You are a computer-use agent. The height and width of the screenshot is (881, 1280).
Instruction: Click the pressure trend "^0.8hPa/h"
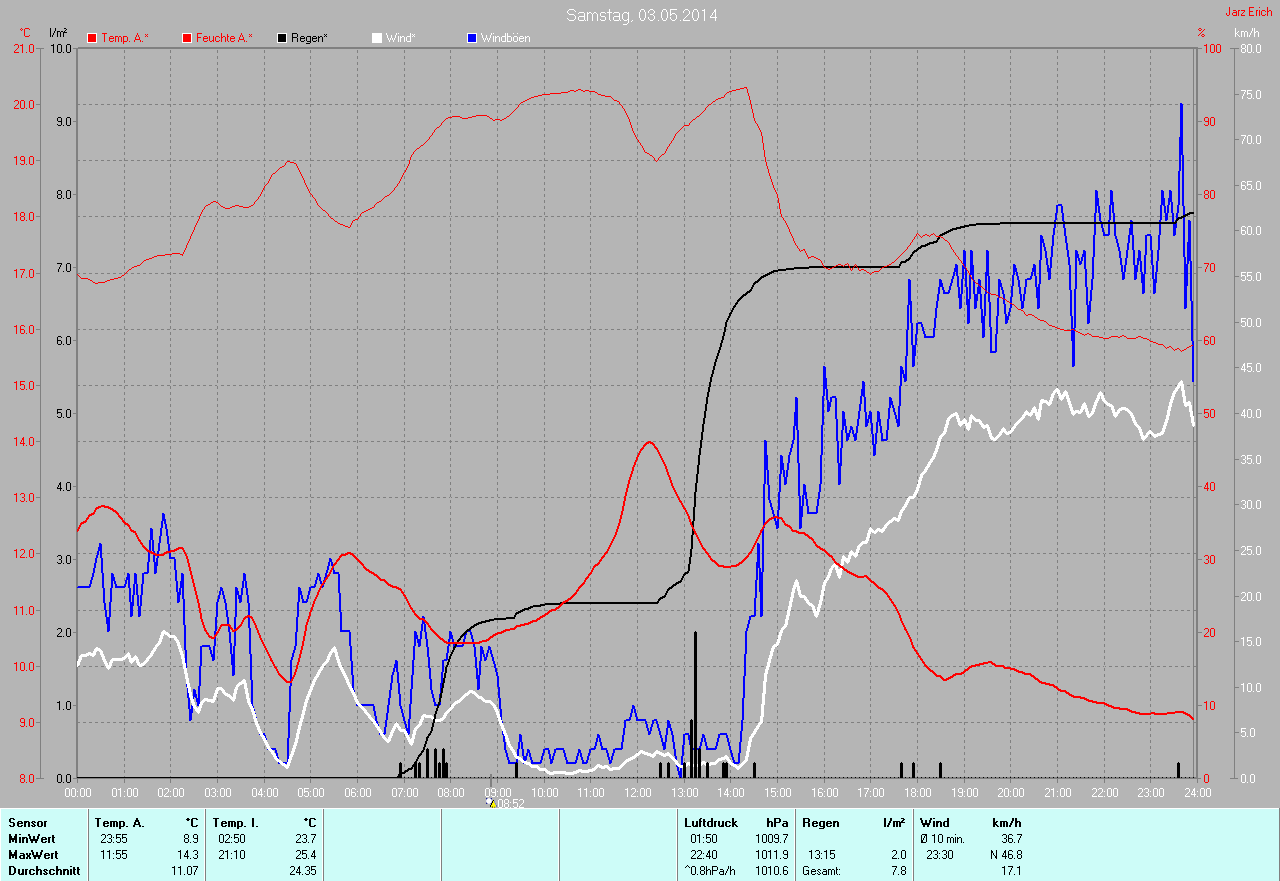[x=710, y=871]
